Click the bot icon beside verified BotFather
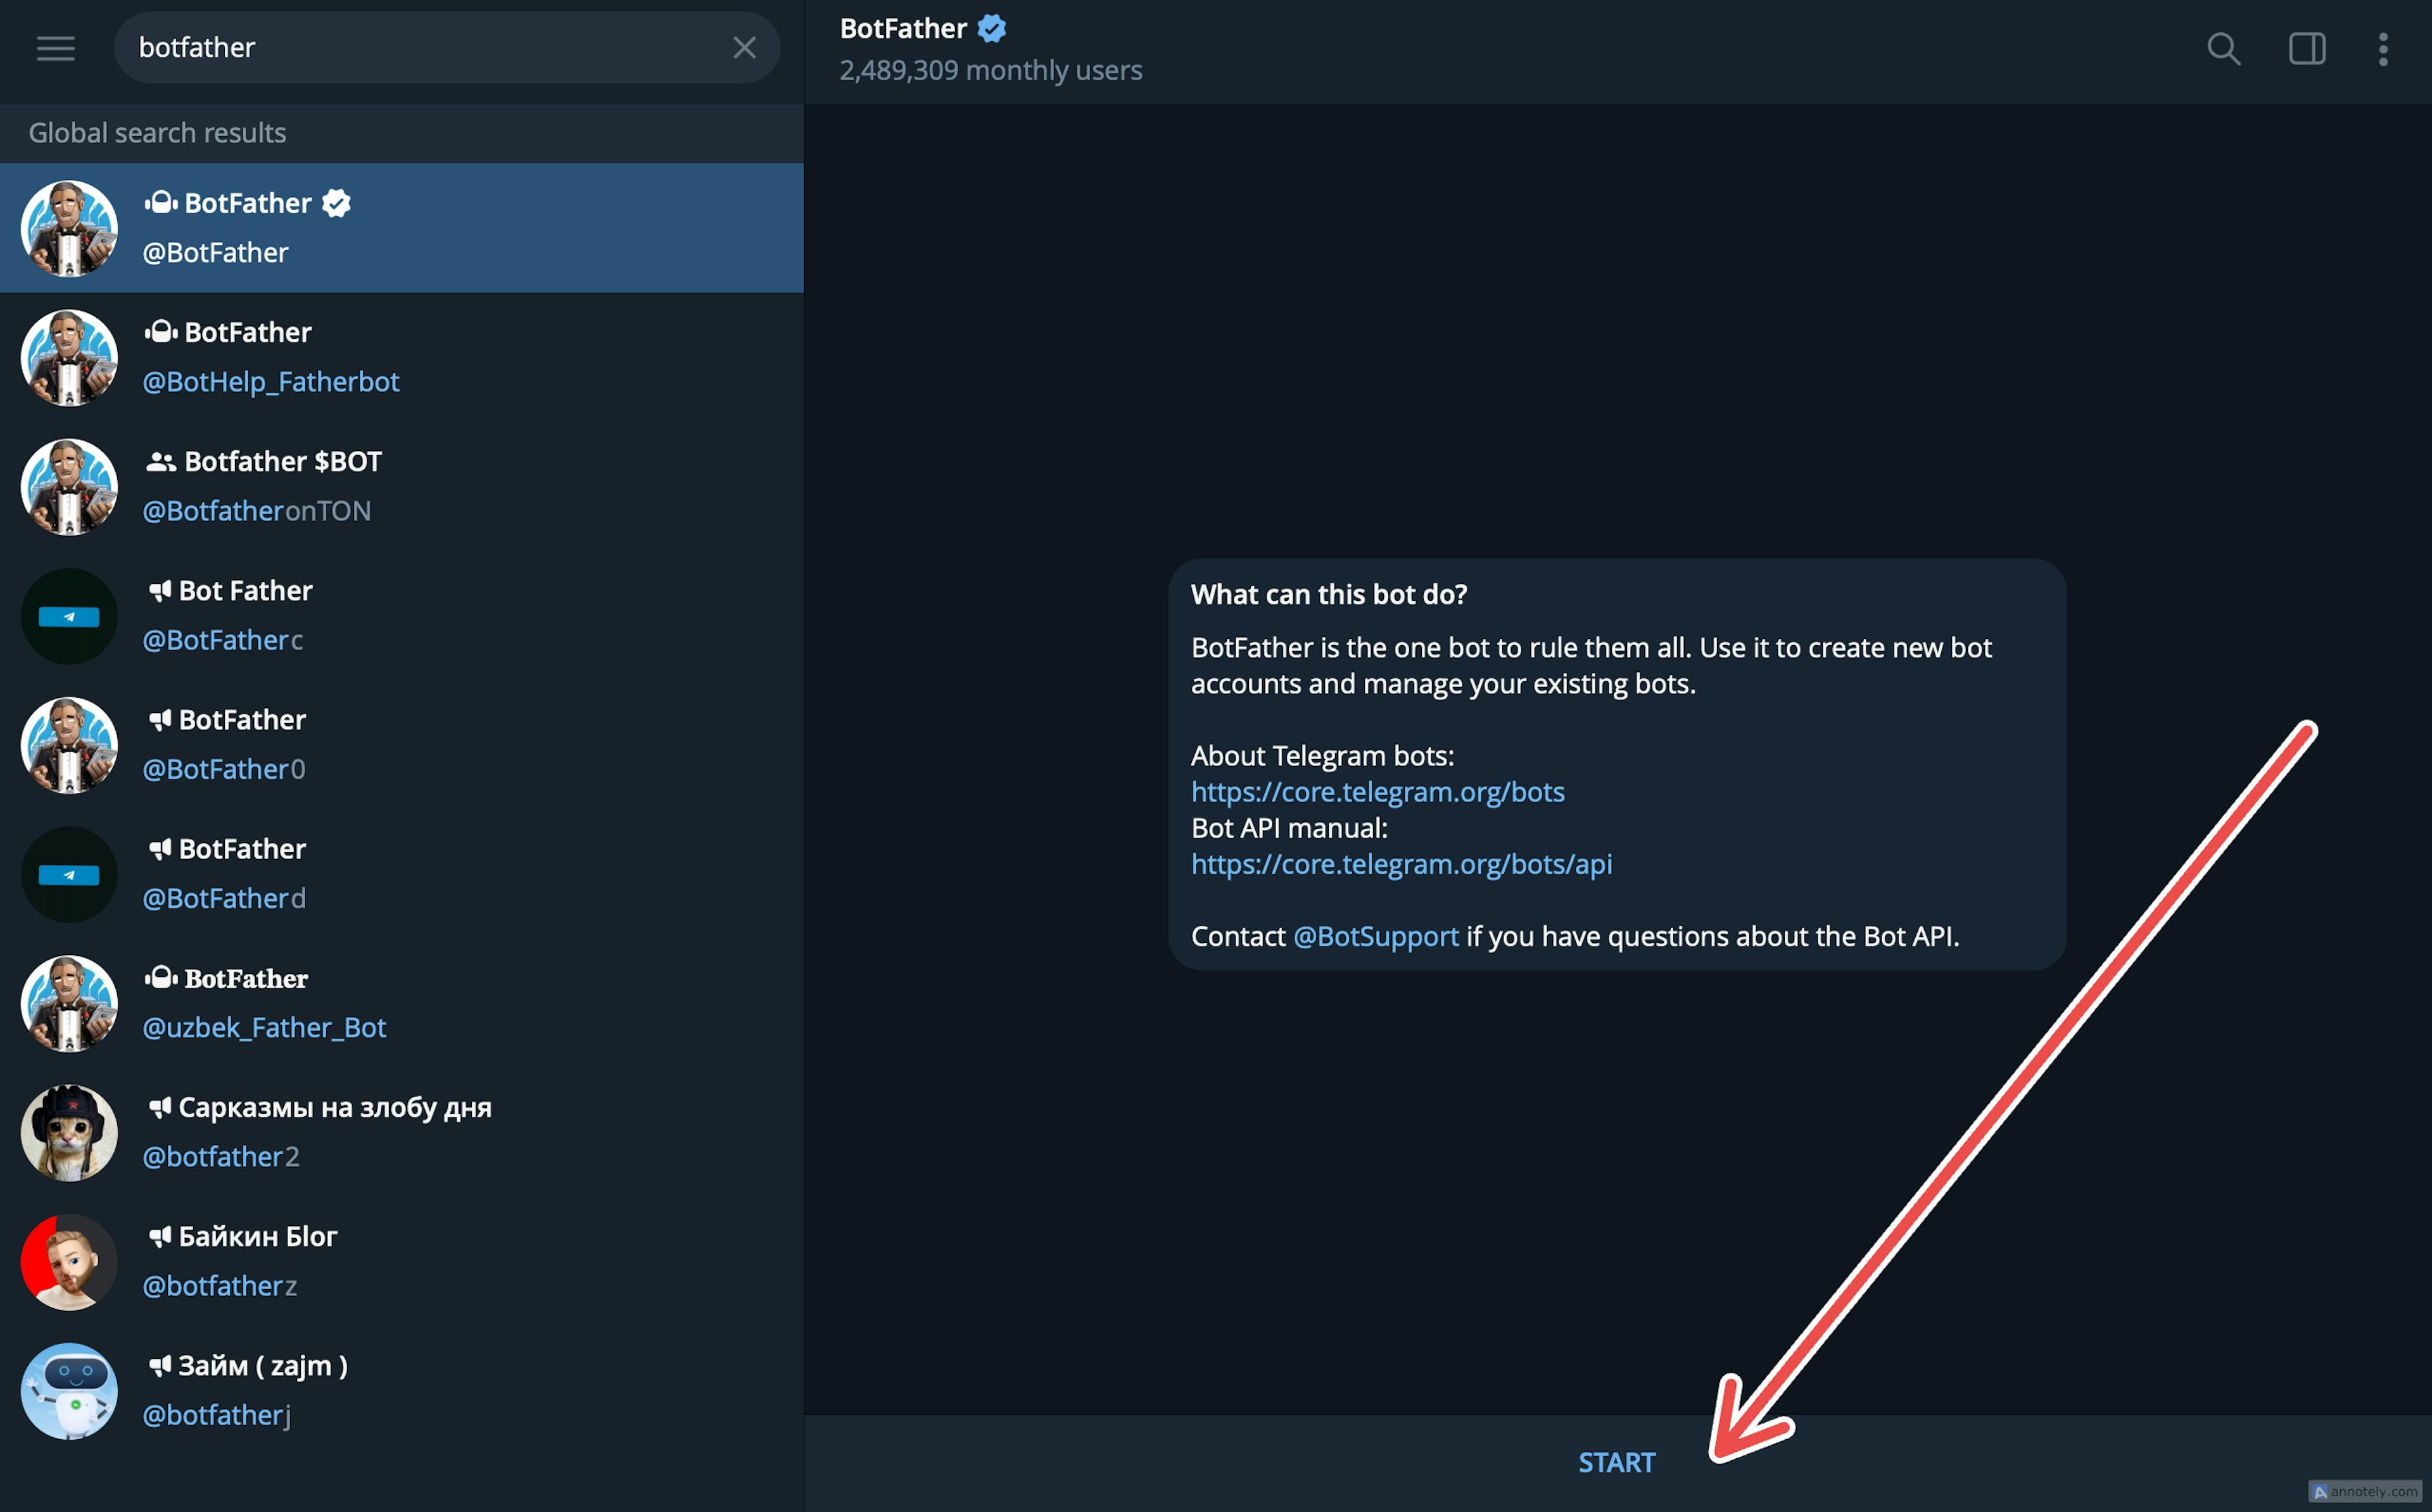Image resolution: width=2432 pixels, height=1512 pixels. click(161, 203)
